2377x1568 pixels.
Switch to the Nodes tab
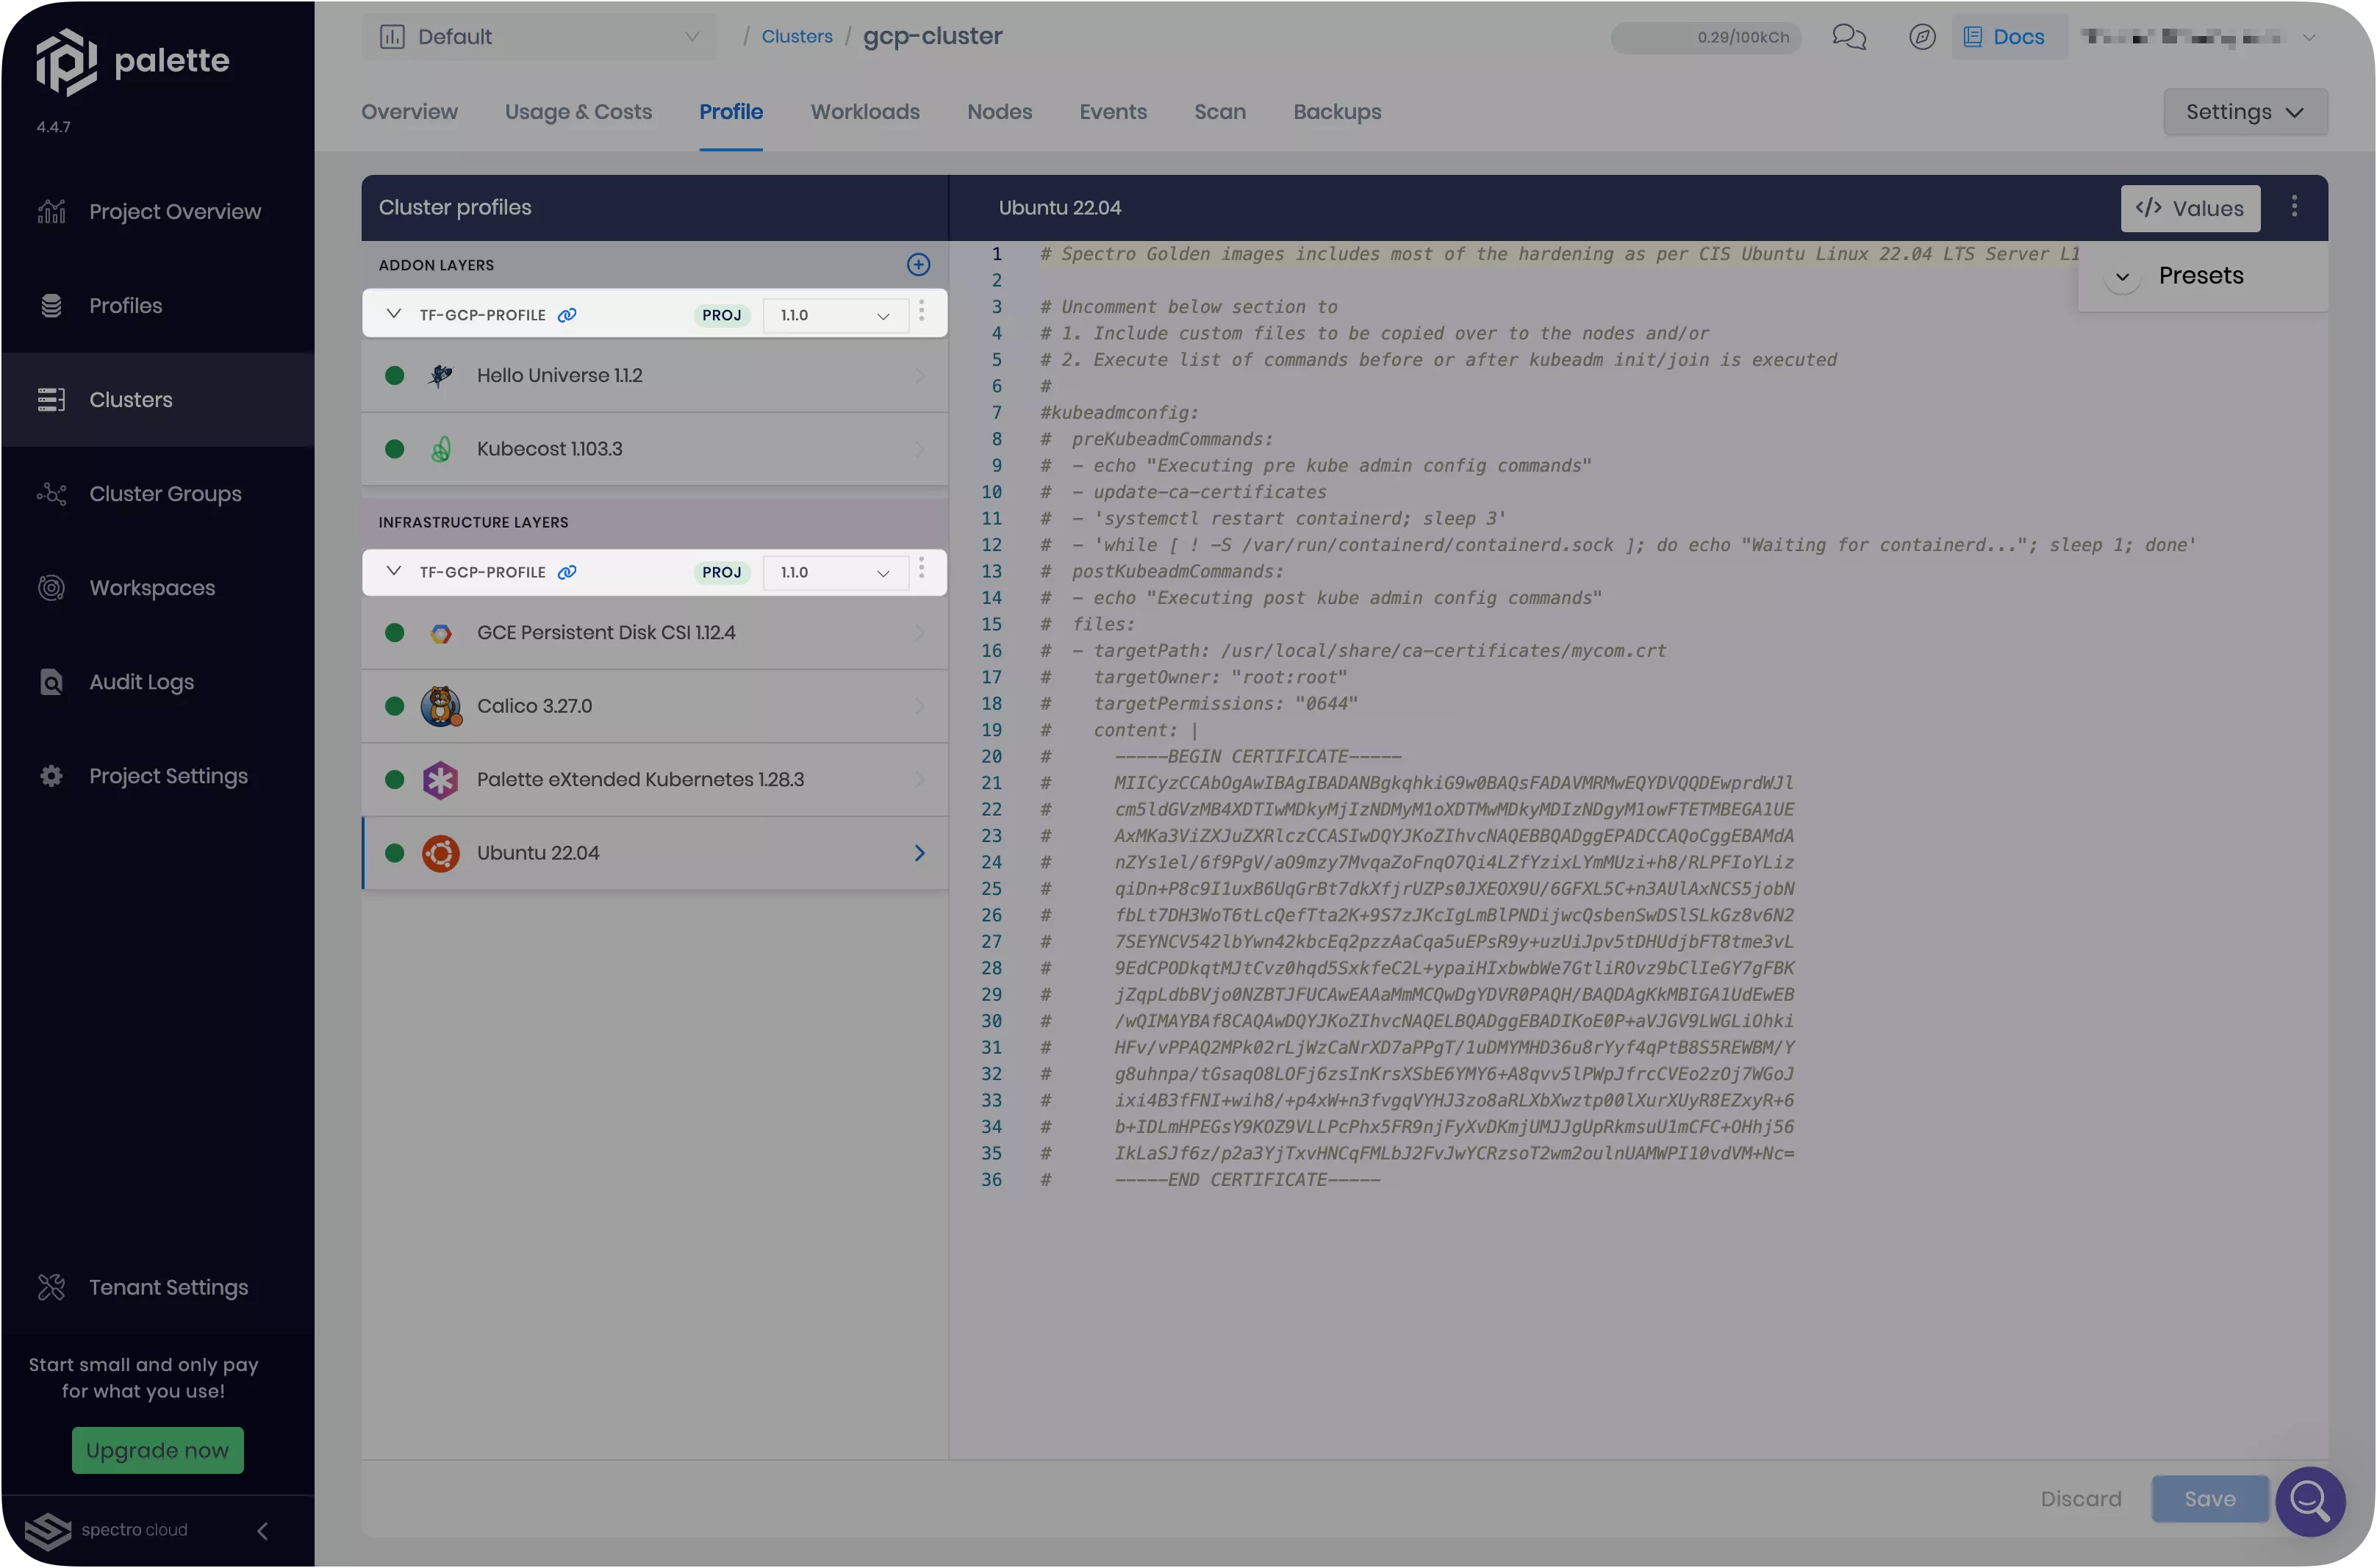[x=999, y=111]
